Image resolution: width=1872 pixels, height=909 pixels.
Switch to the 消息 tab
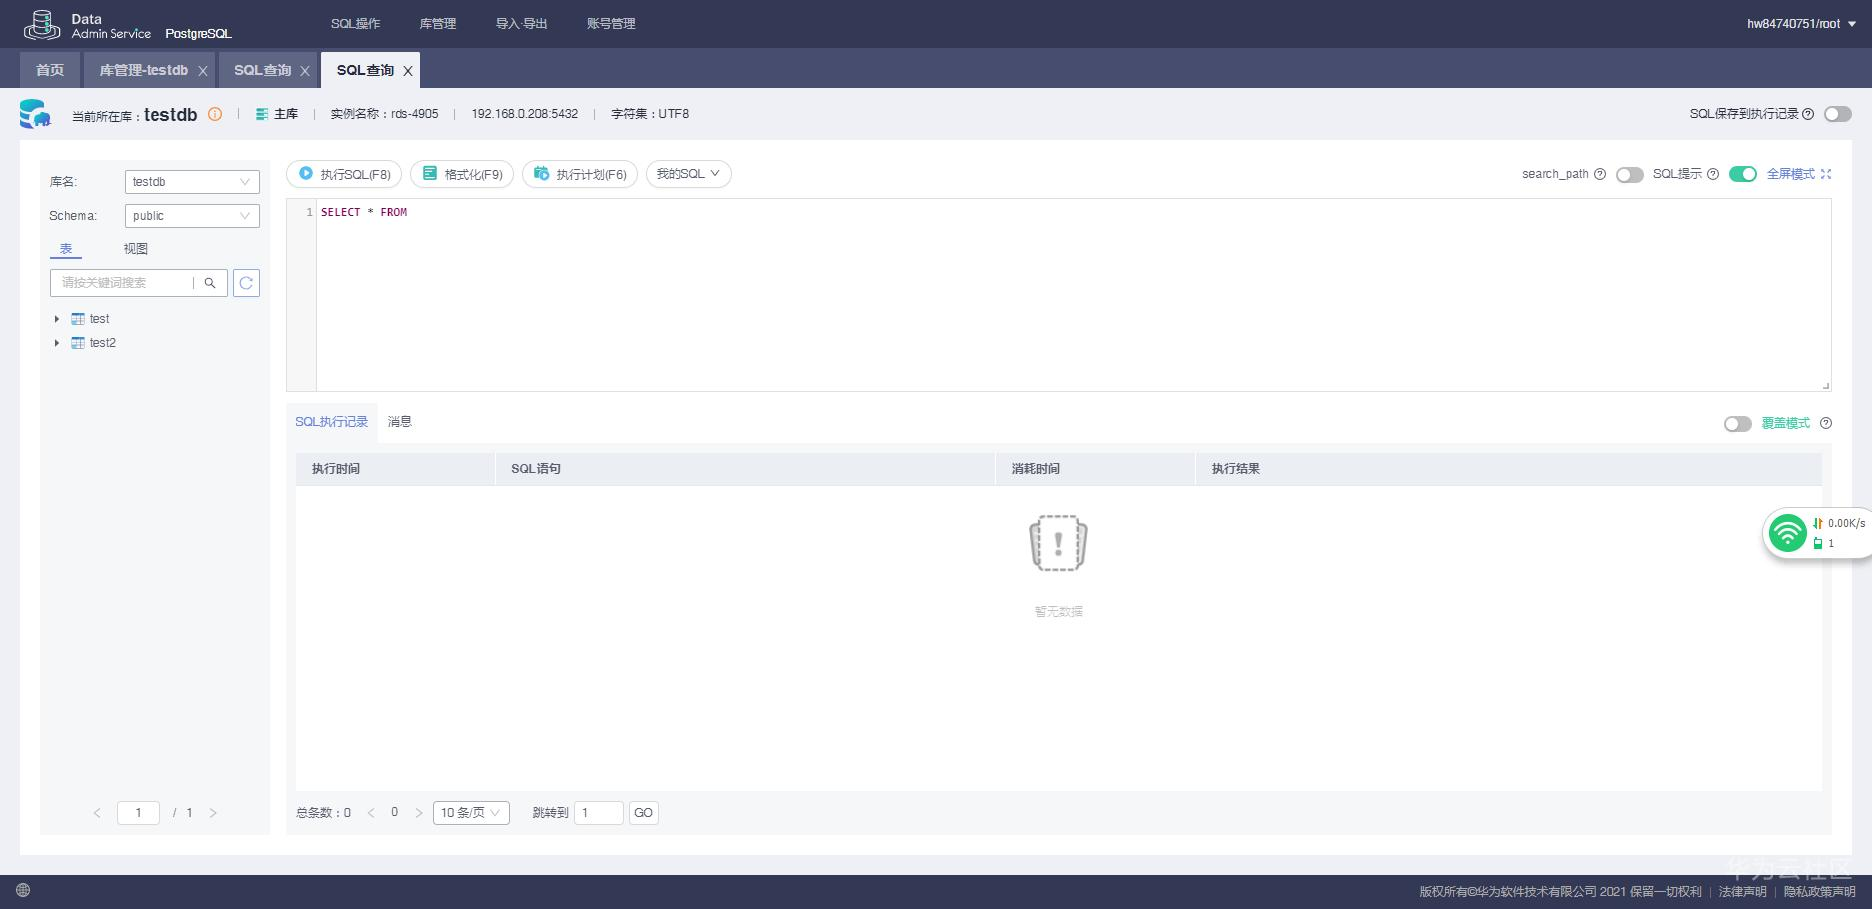tap(400, 422)
